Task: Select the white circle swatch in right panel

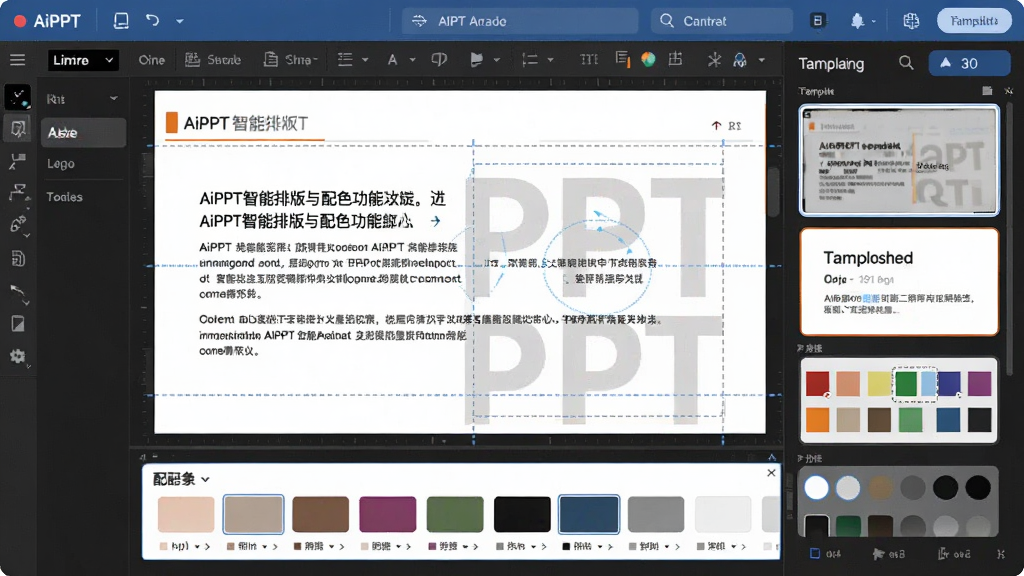Action: (816, 487)
